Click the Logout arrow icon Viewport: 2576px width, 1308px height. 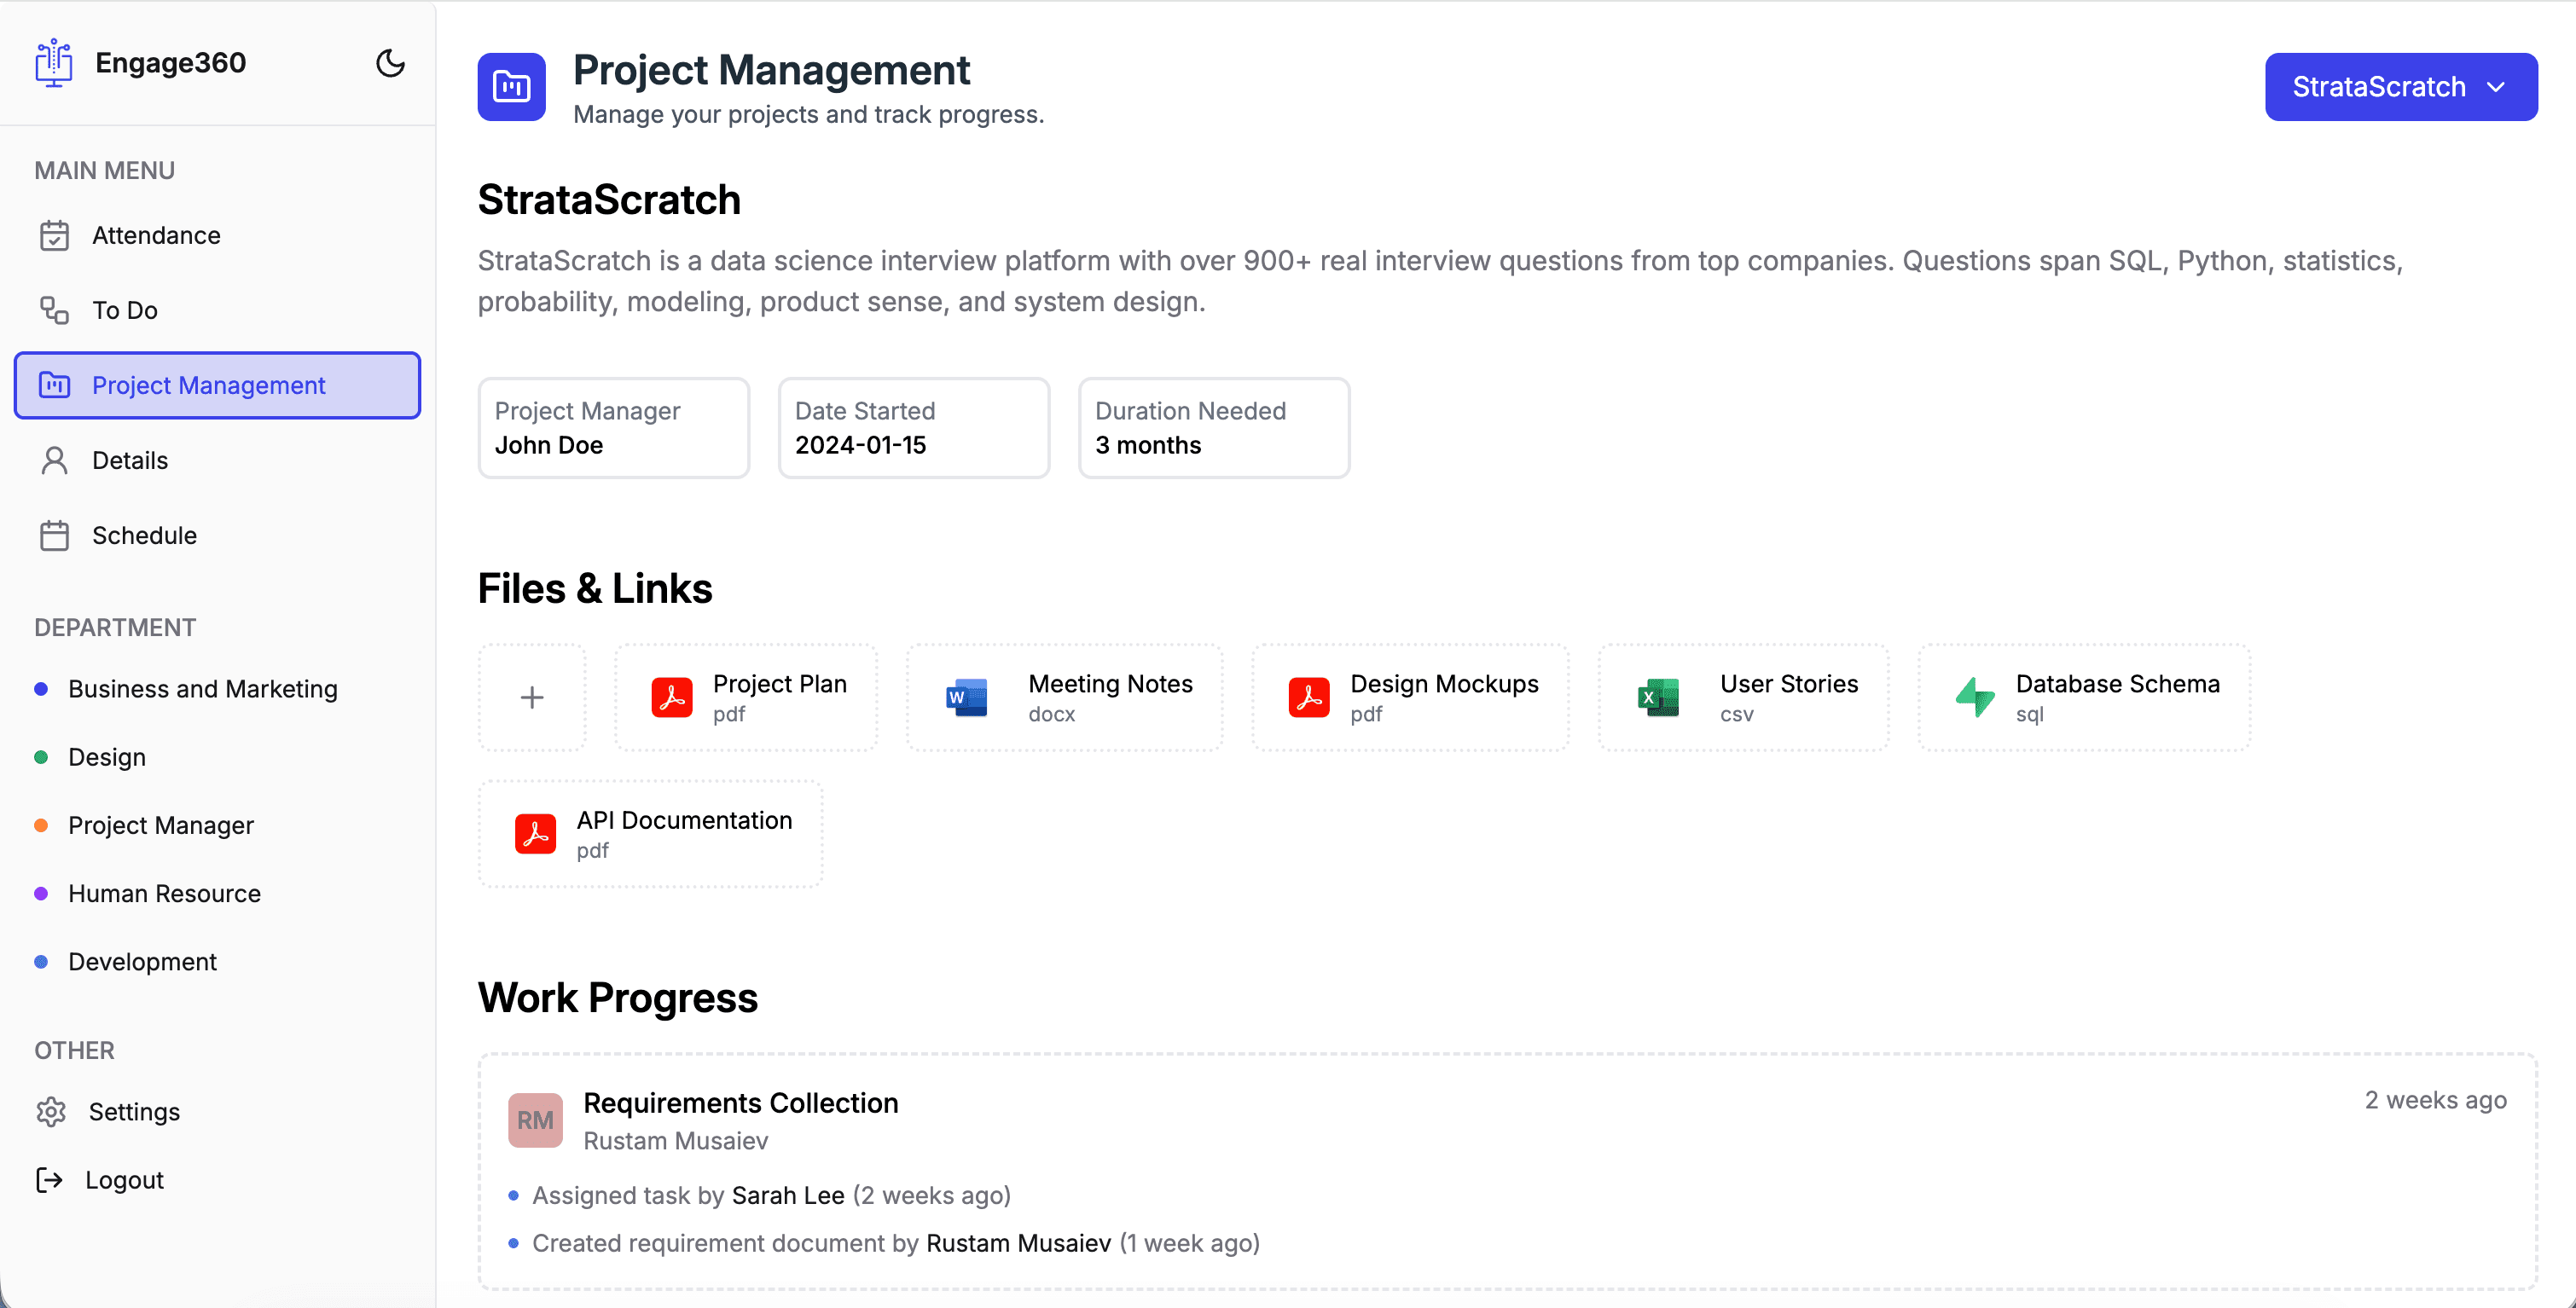coord(49,1180)
